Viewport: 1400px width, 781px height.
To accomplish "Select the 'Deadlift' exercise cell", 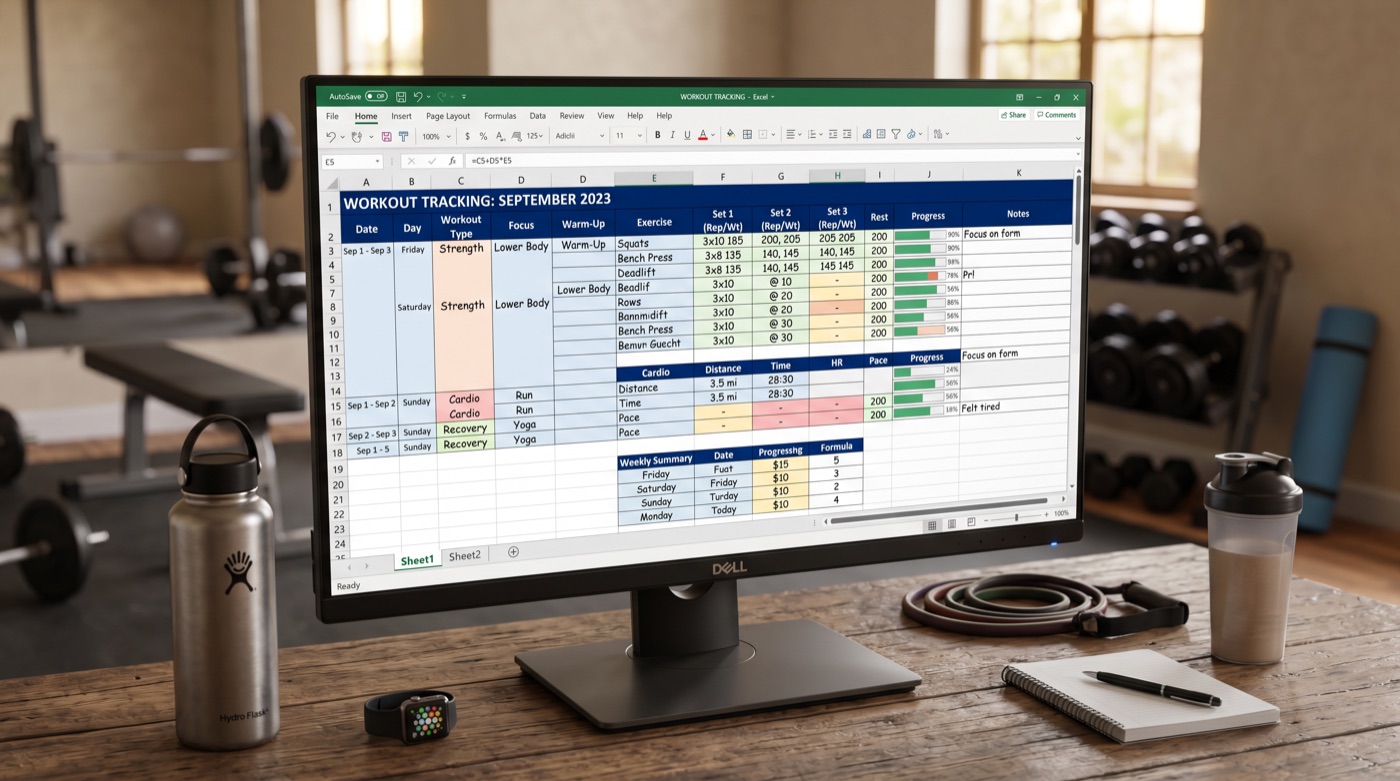I will click(654, 272).
